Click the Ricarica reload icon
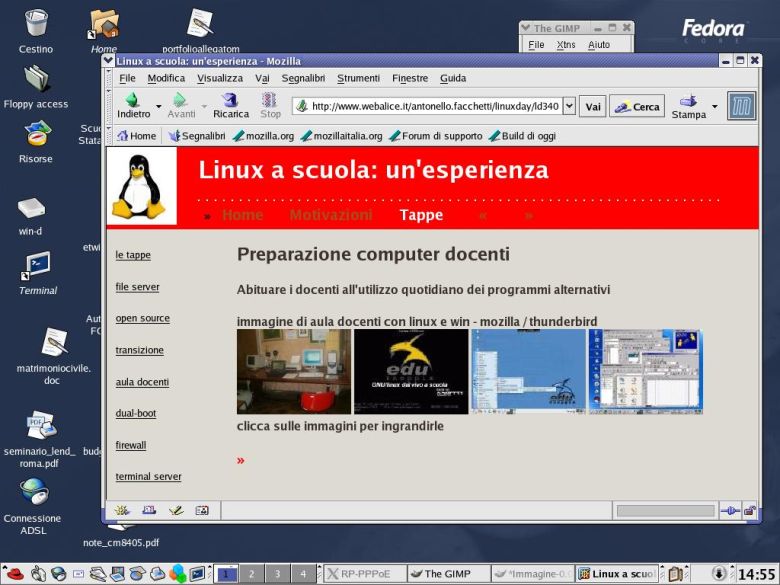Screen dimensions: 780x585 (230, 100)
